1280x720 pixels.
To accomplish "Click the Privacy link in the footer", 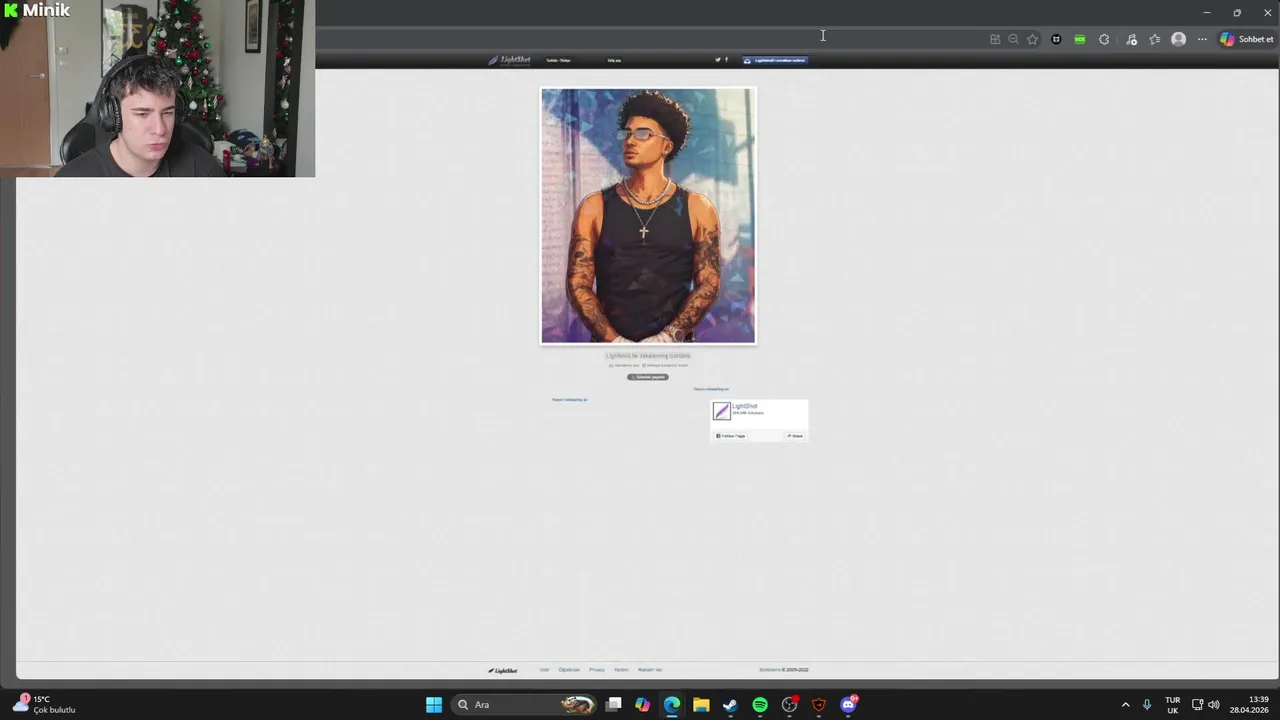I will (597, 670).
